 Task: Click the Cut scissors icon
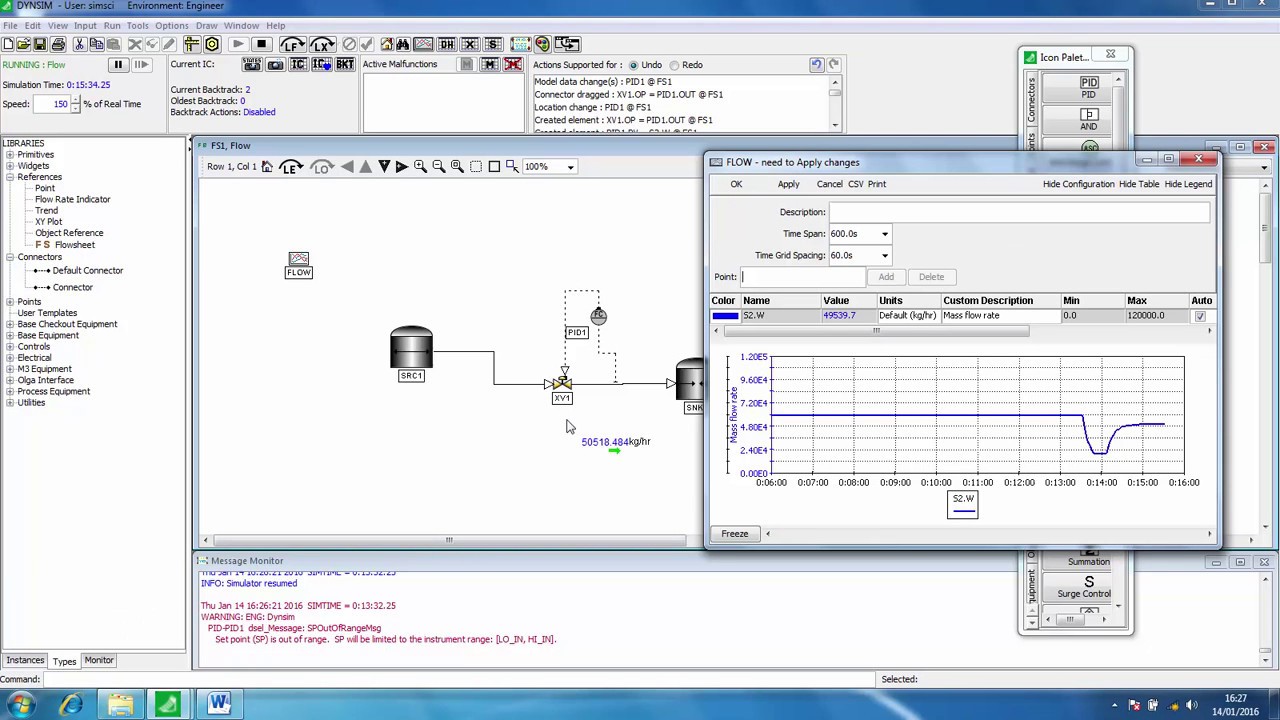pyautogui.click(x=80, y=44)
